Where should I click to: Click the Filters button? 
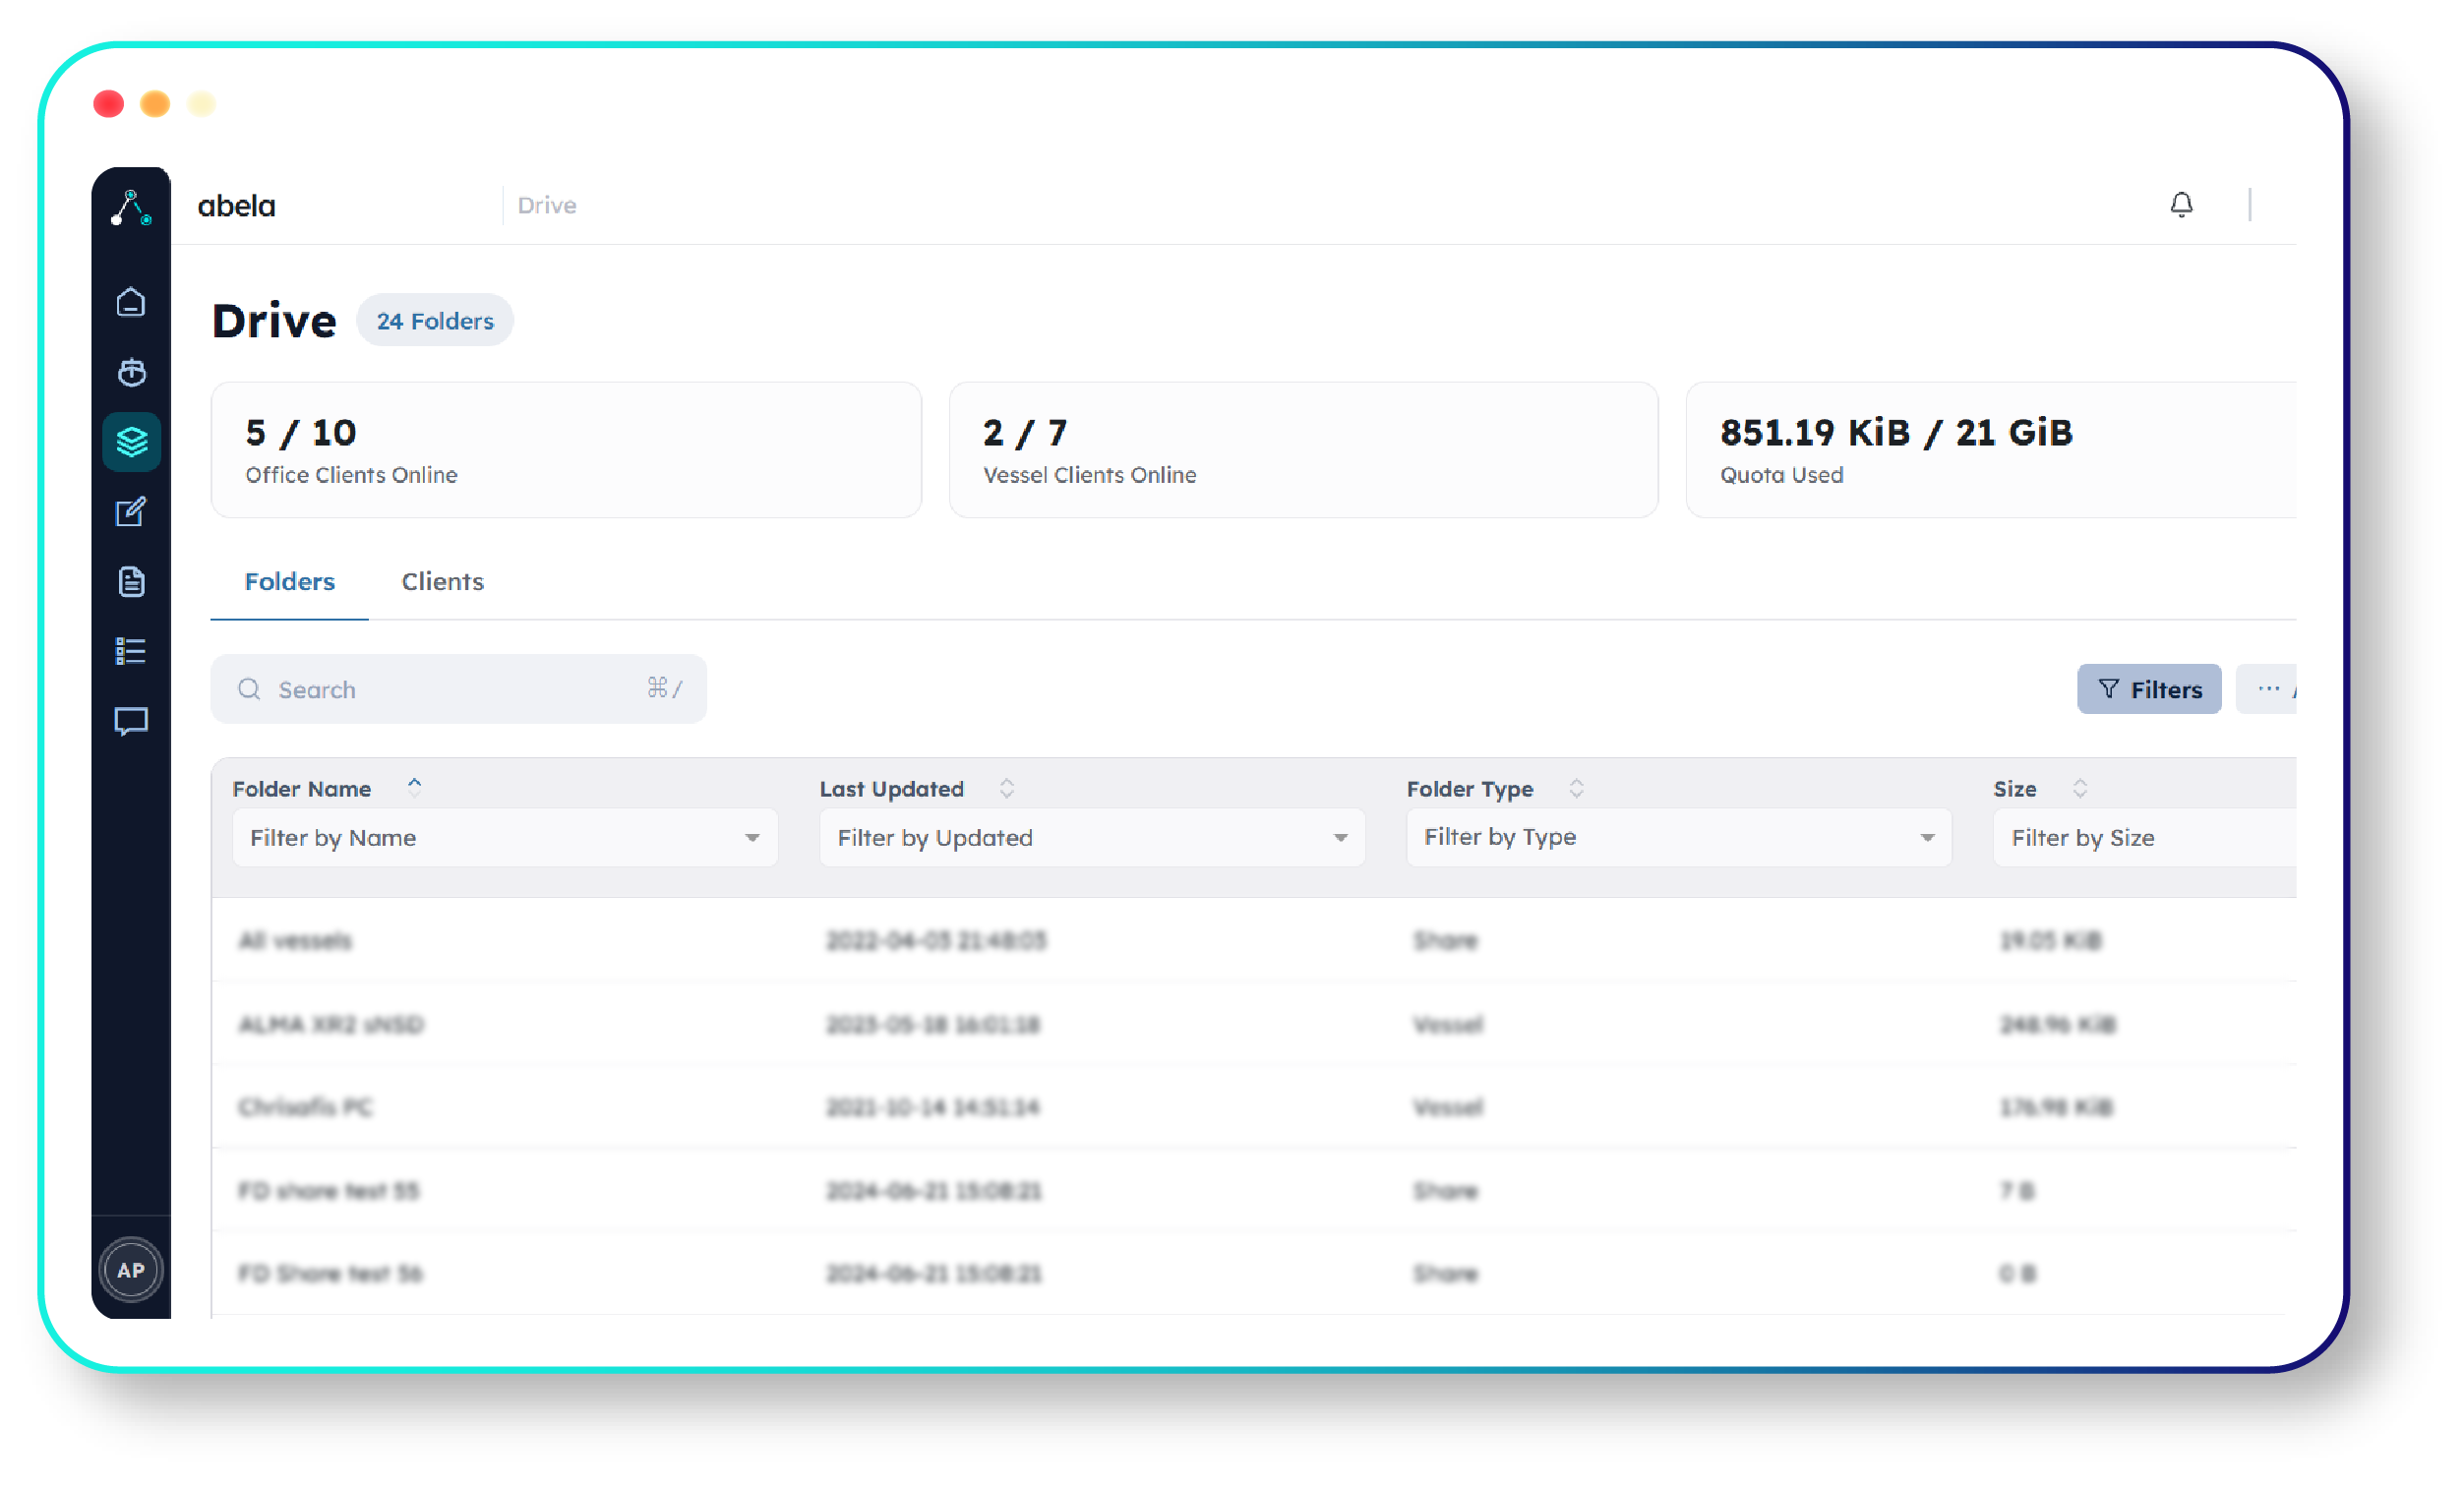click(2149, 689)
